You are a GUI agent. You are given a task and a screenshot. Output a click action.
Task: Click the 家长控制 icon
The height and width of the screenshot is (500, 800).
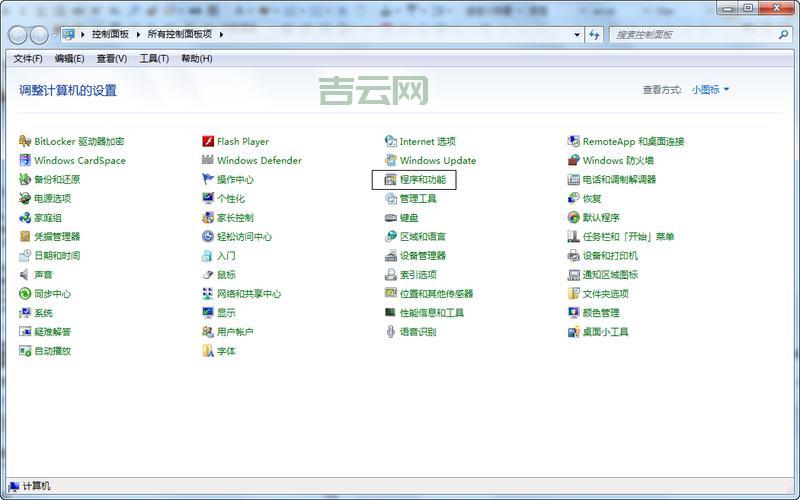pos(208,217)
